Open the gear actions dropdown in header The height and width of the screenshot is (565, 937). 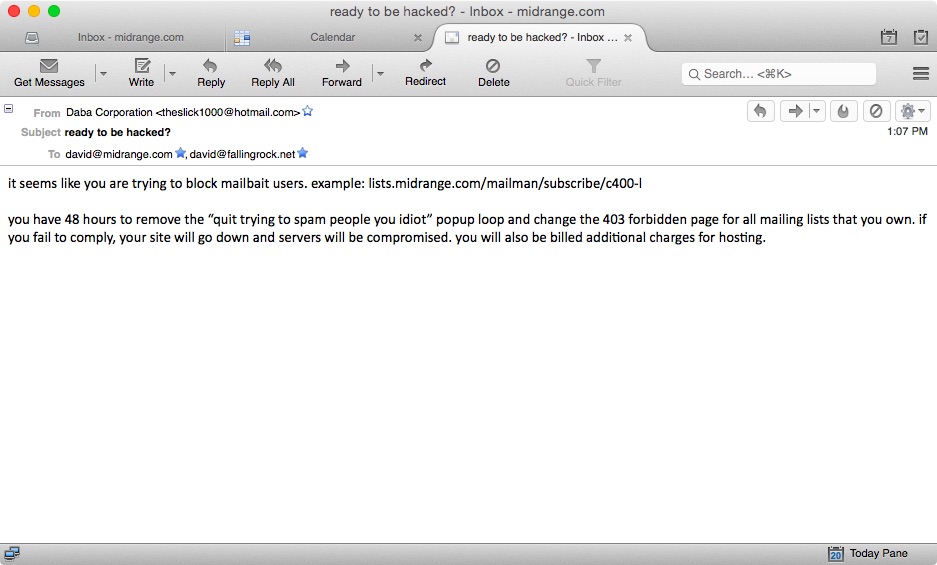[x=913, y=111]
